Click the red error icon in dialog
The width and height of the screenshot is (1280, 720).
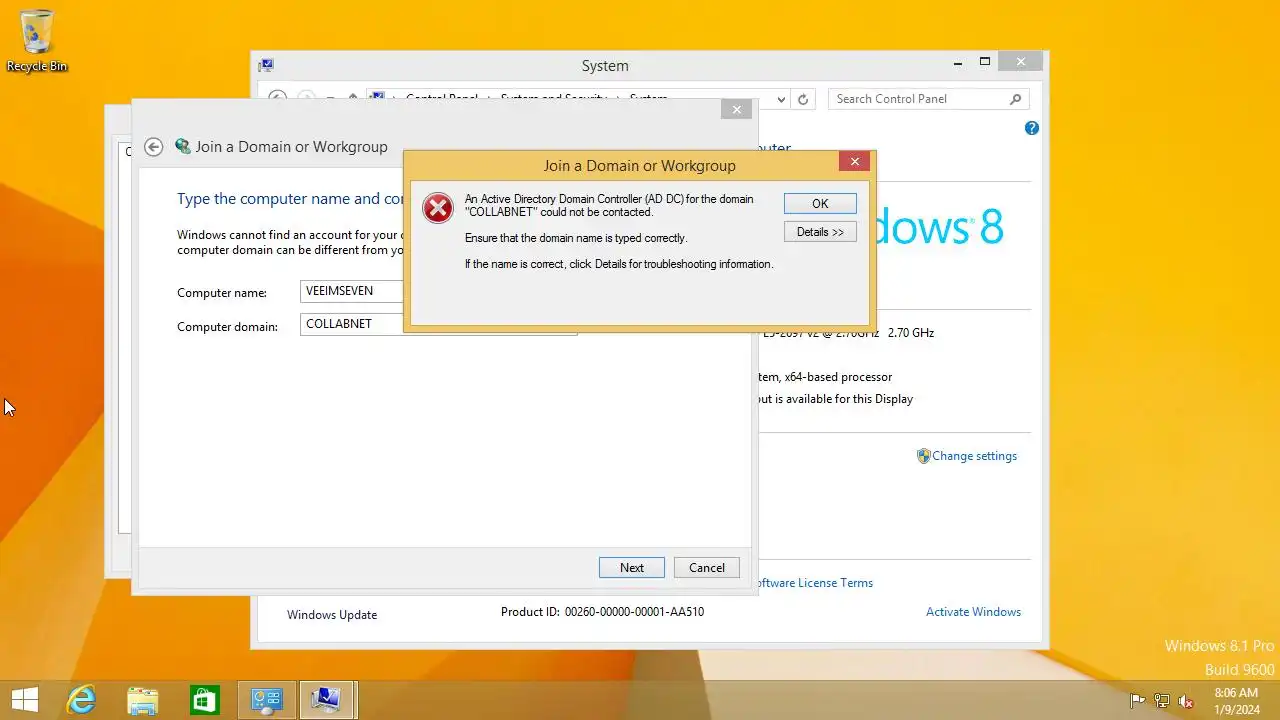(438, 207)
